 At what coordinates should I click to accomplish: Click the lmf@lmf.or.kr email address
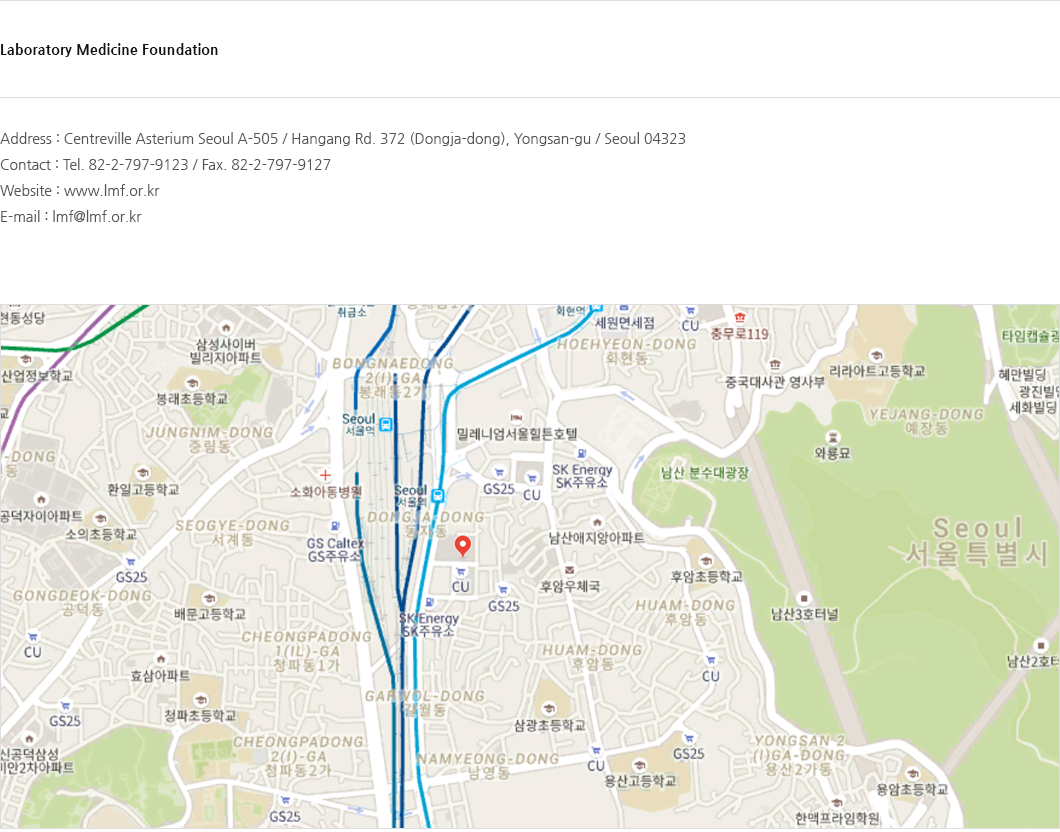click(x=97, y=217)
